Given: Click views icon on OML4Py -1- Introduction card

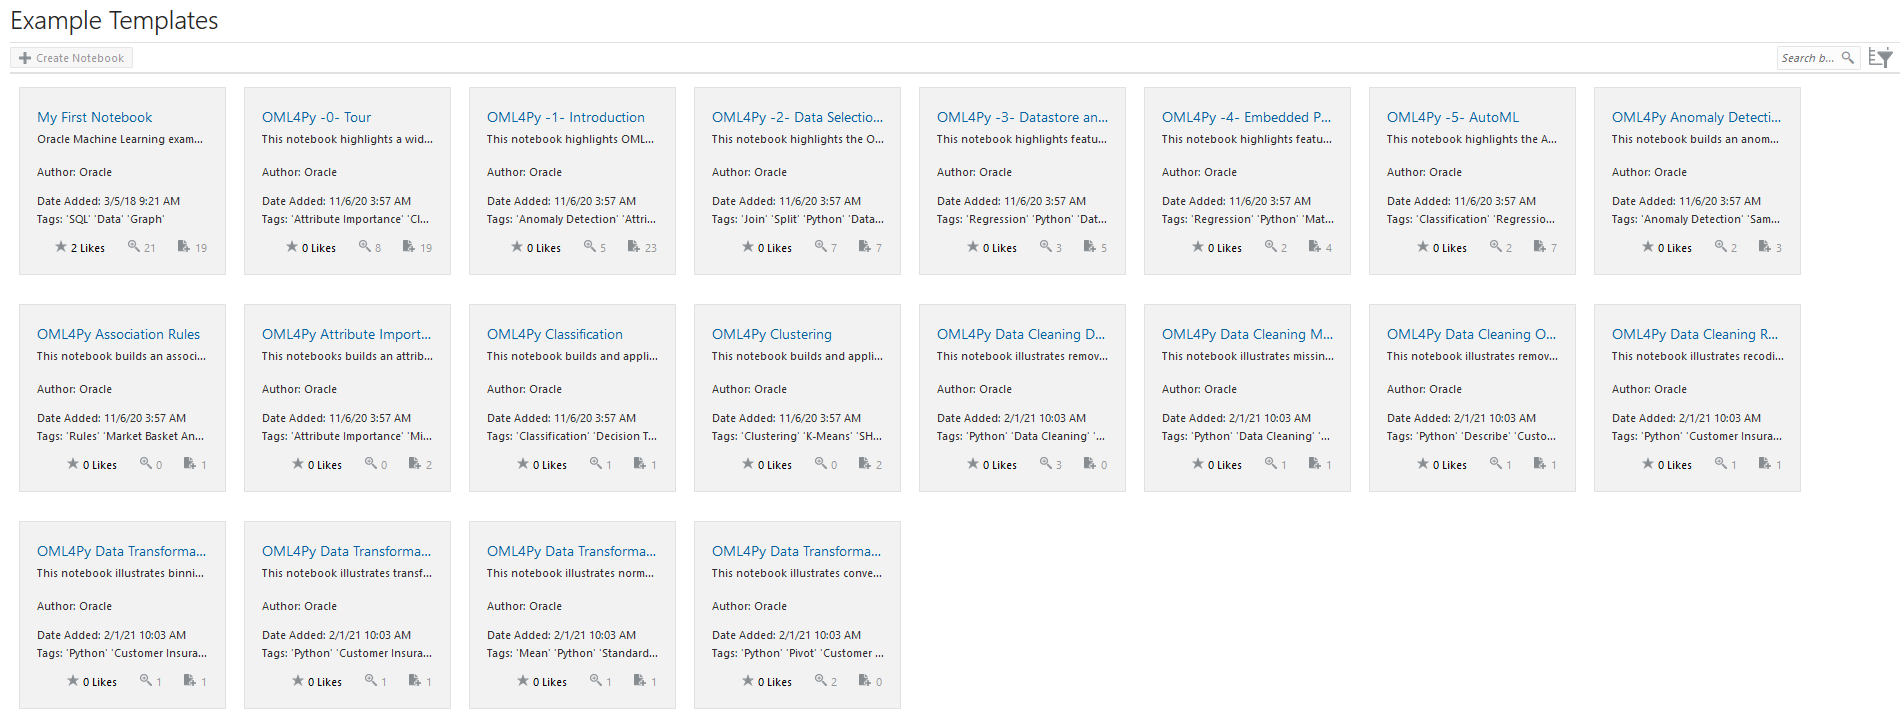Looking at the screenshot, I should point(590,246).
